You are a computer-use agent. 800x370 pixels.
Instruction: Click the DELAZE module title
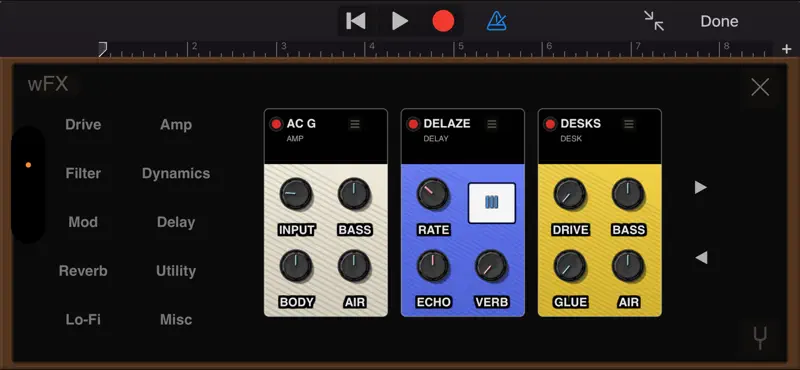point(447,124)
